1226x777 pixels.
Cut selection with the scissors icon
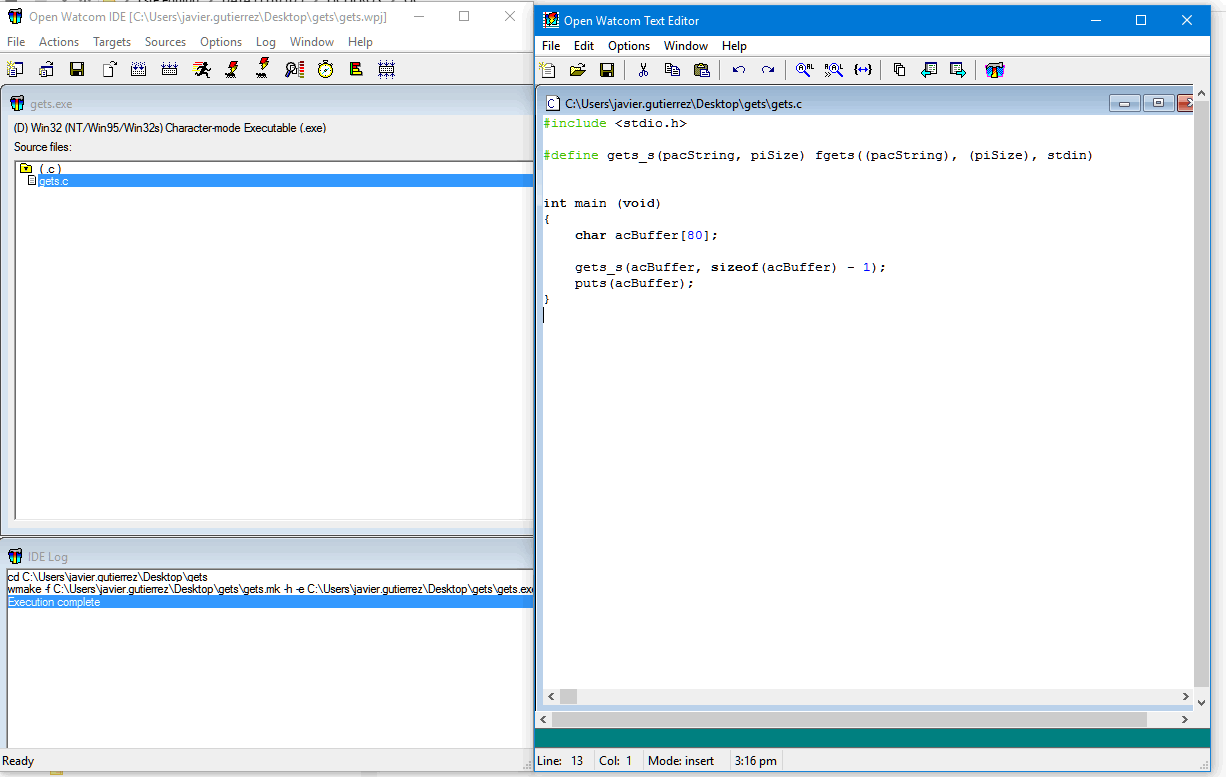coord(643,70)
